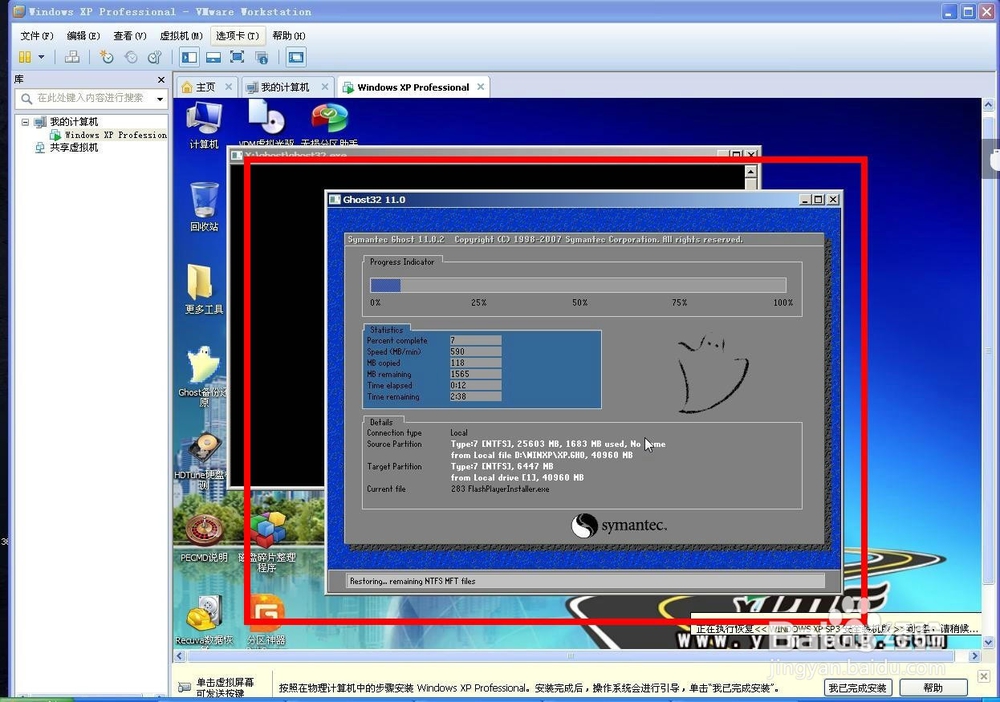Viewport: 1000px width, 702px height.
Task: Open the 查看(V) menu
Action: (x=129, y=36)
